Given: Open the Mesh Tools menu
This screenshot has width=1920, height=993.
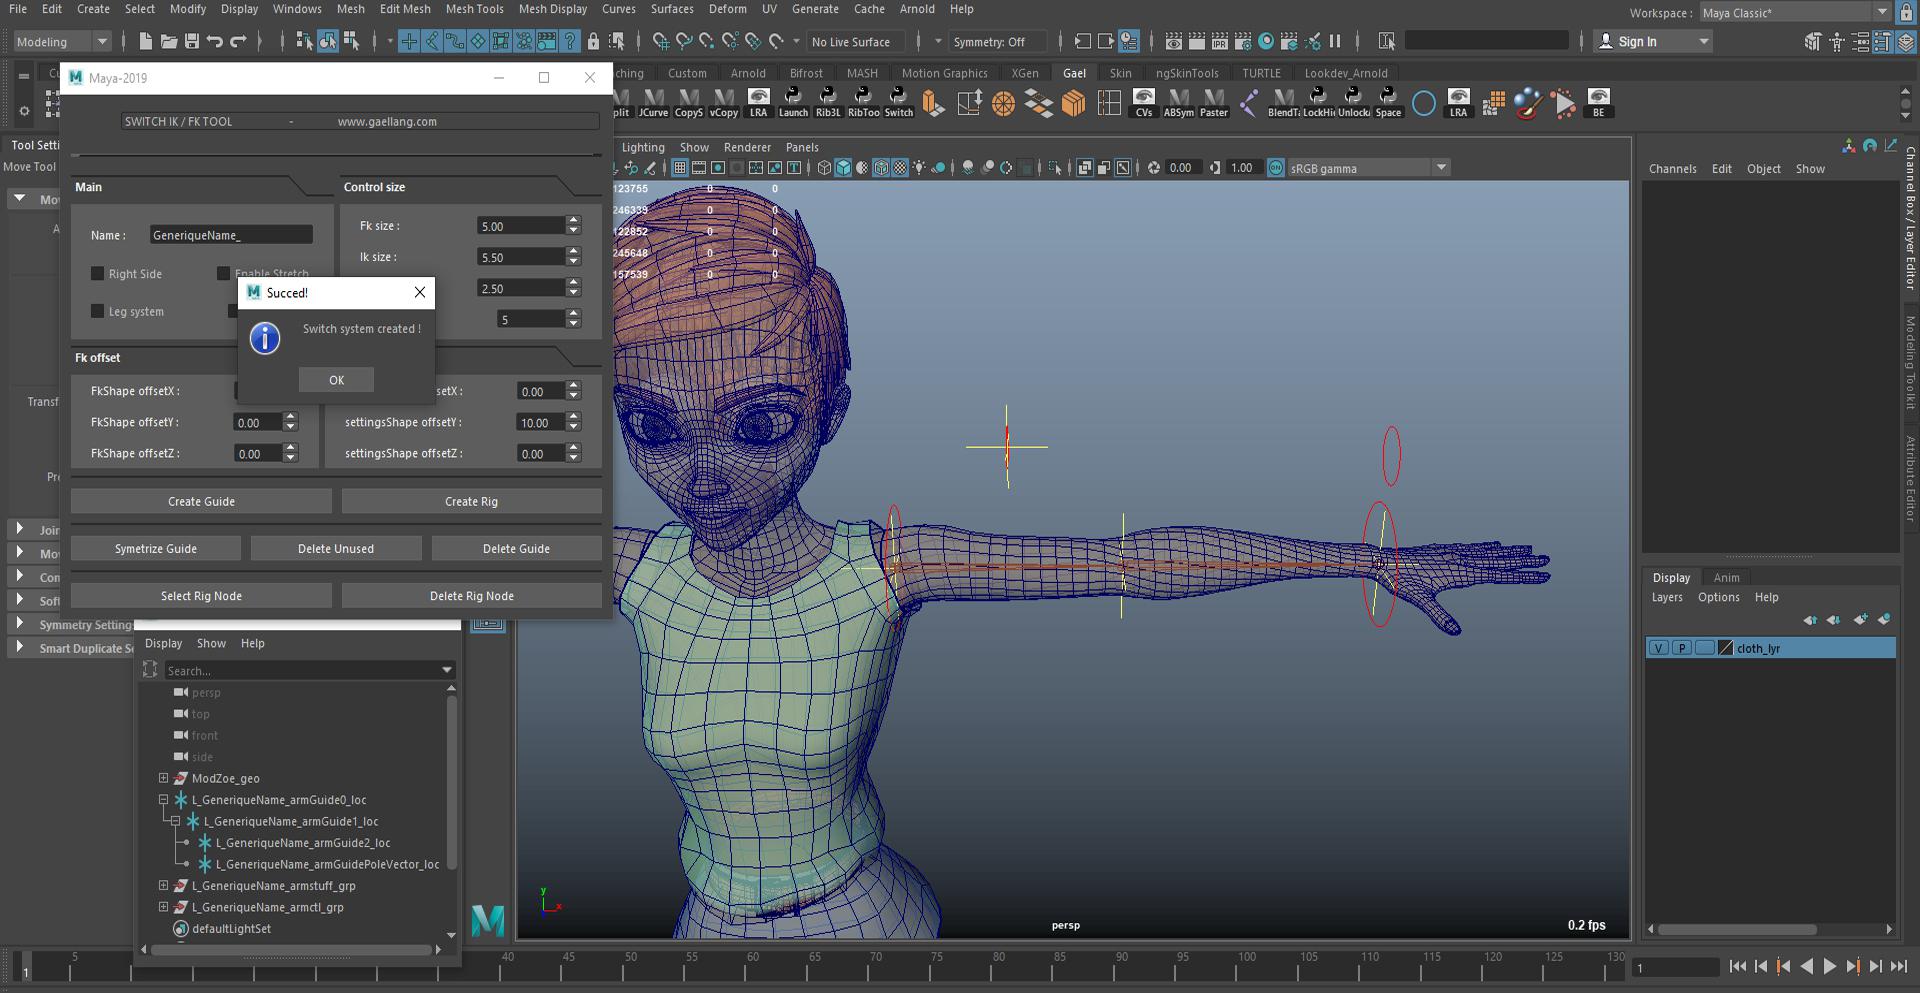Looking at the screenshot, I should (x=474, y=9).
